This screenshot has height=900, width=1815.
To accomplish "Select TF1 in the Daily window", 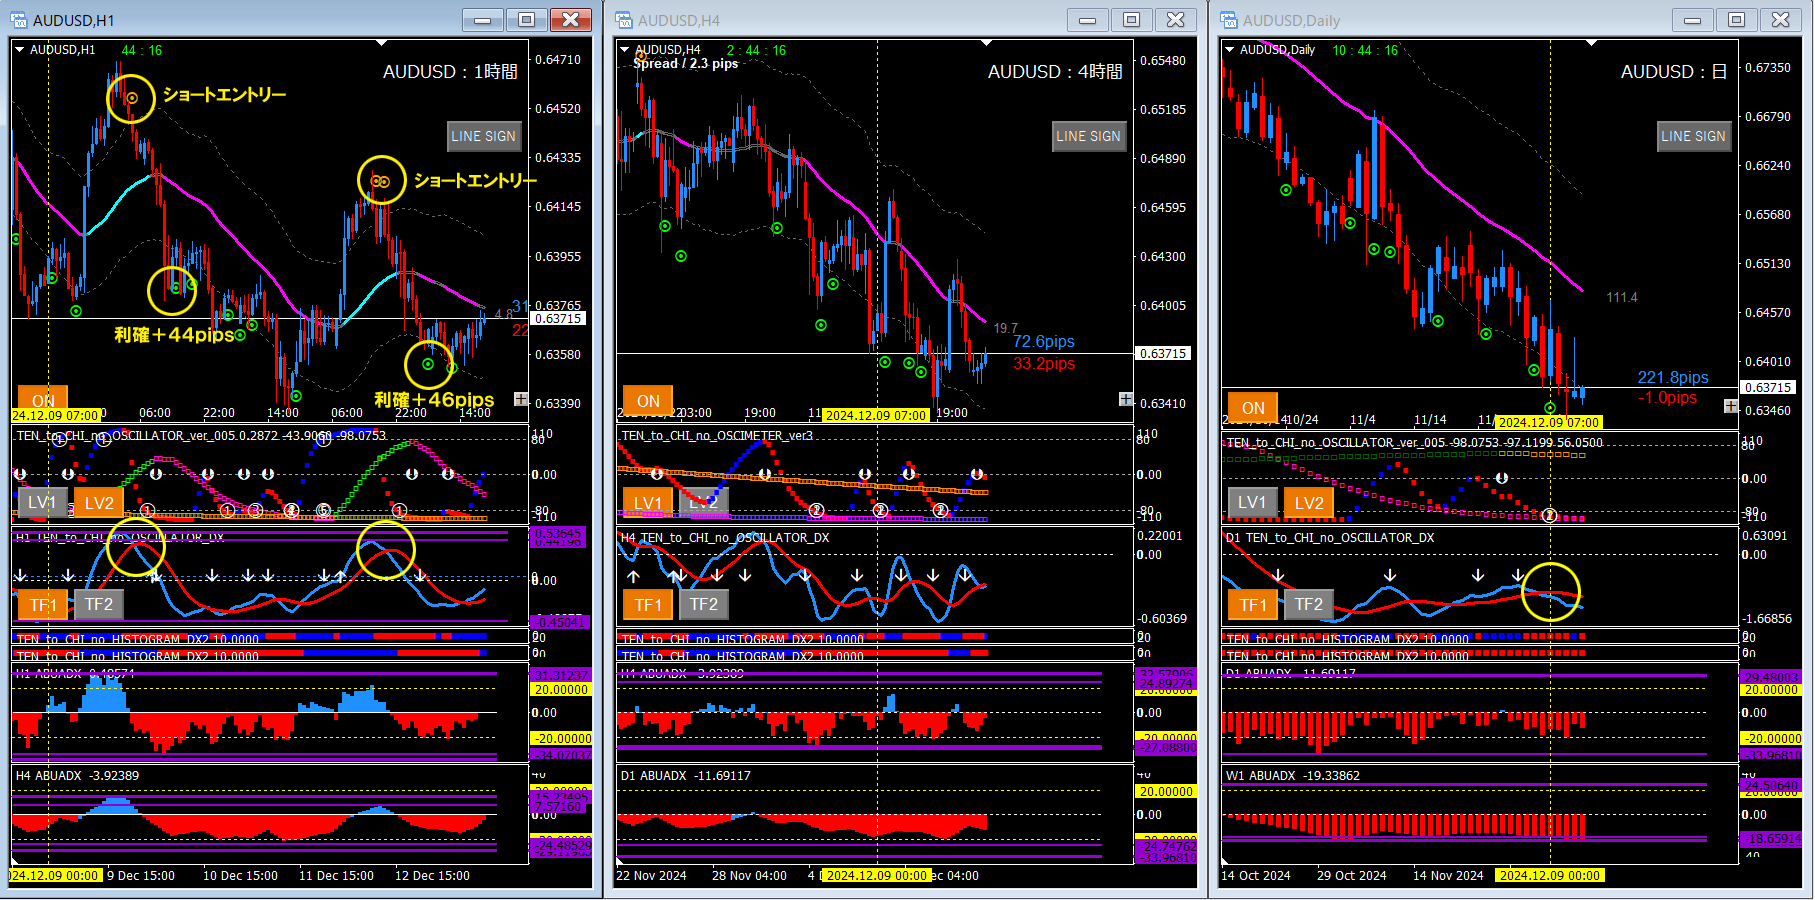I will coord(1253,604).
